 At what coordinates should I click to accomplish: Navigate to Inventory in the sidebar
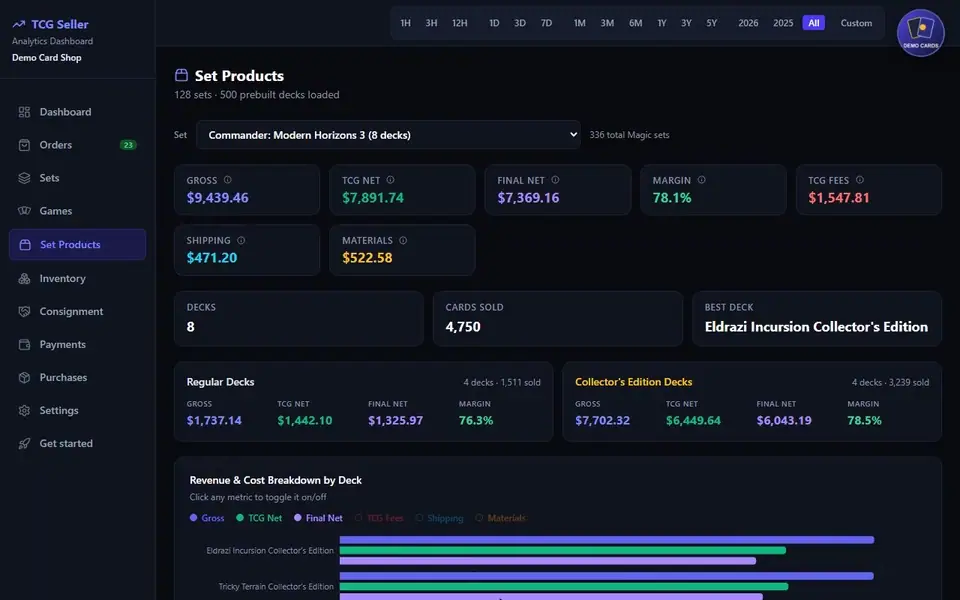pyautogui.click(x=78, y=279)
